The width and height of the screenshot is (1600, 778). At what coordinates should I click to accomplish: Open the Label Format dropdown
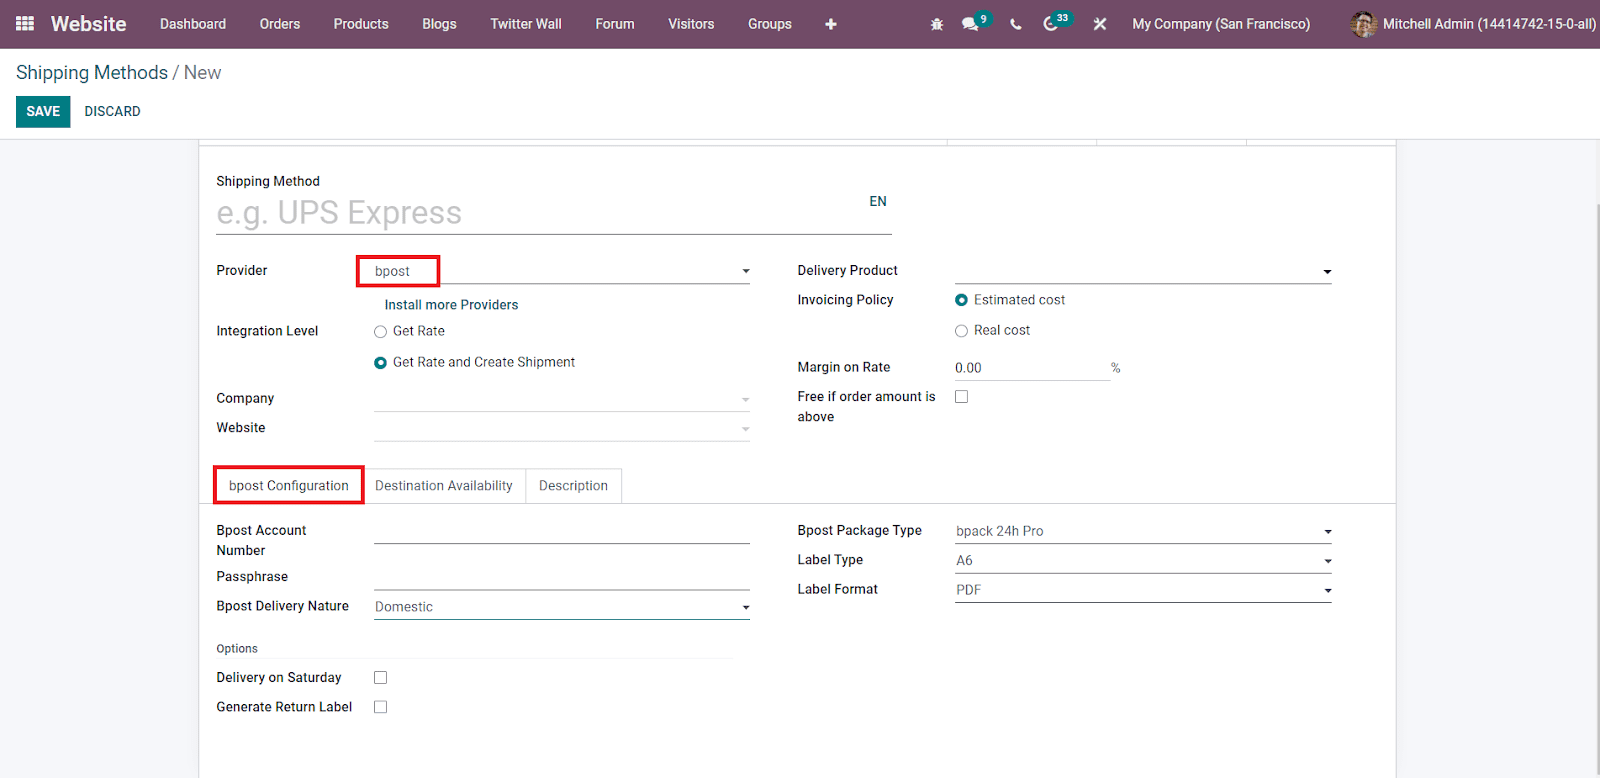click(1143, 590)
